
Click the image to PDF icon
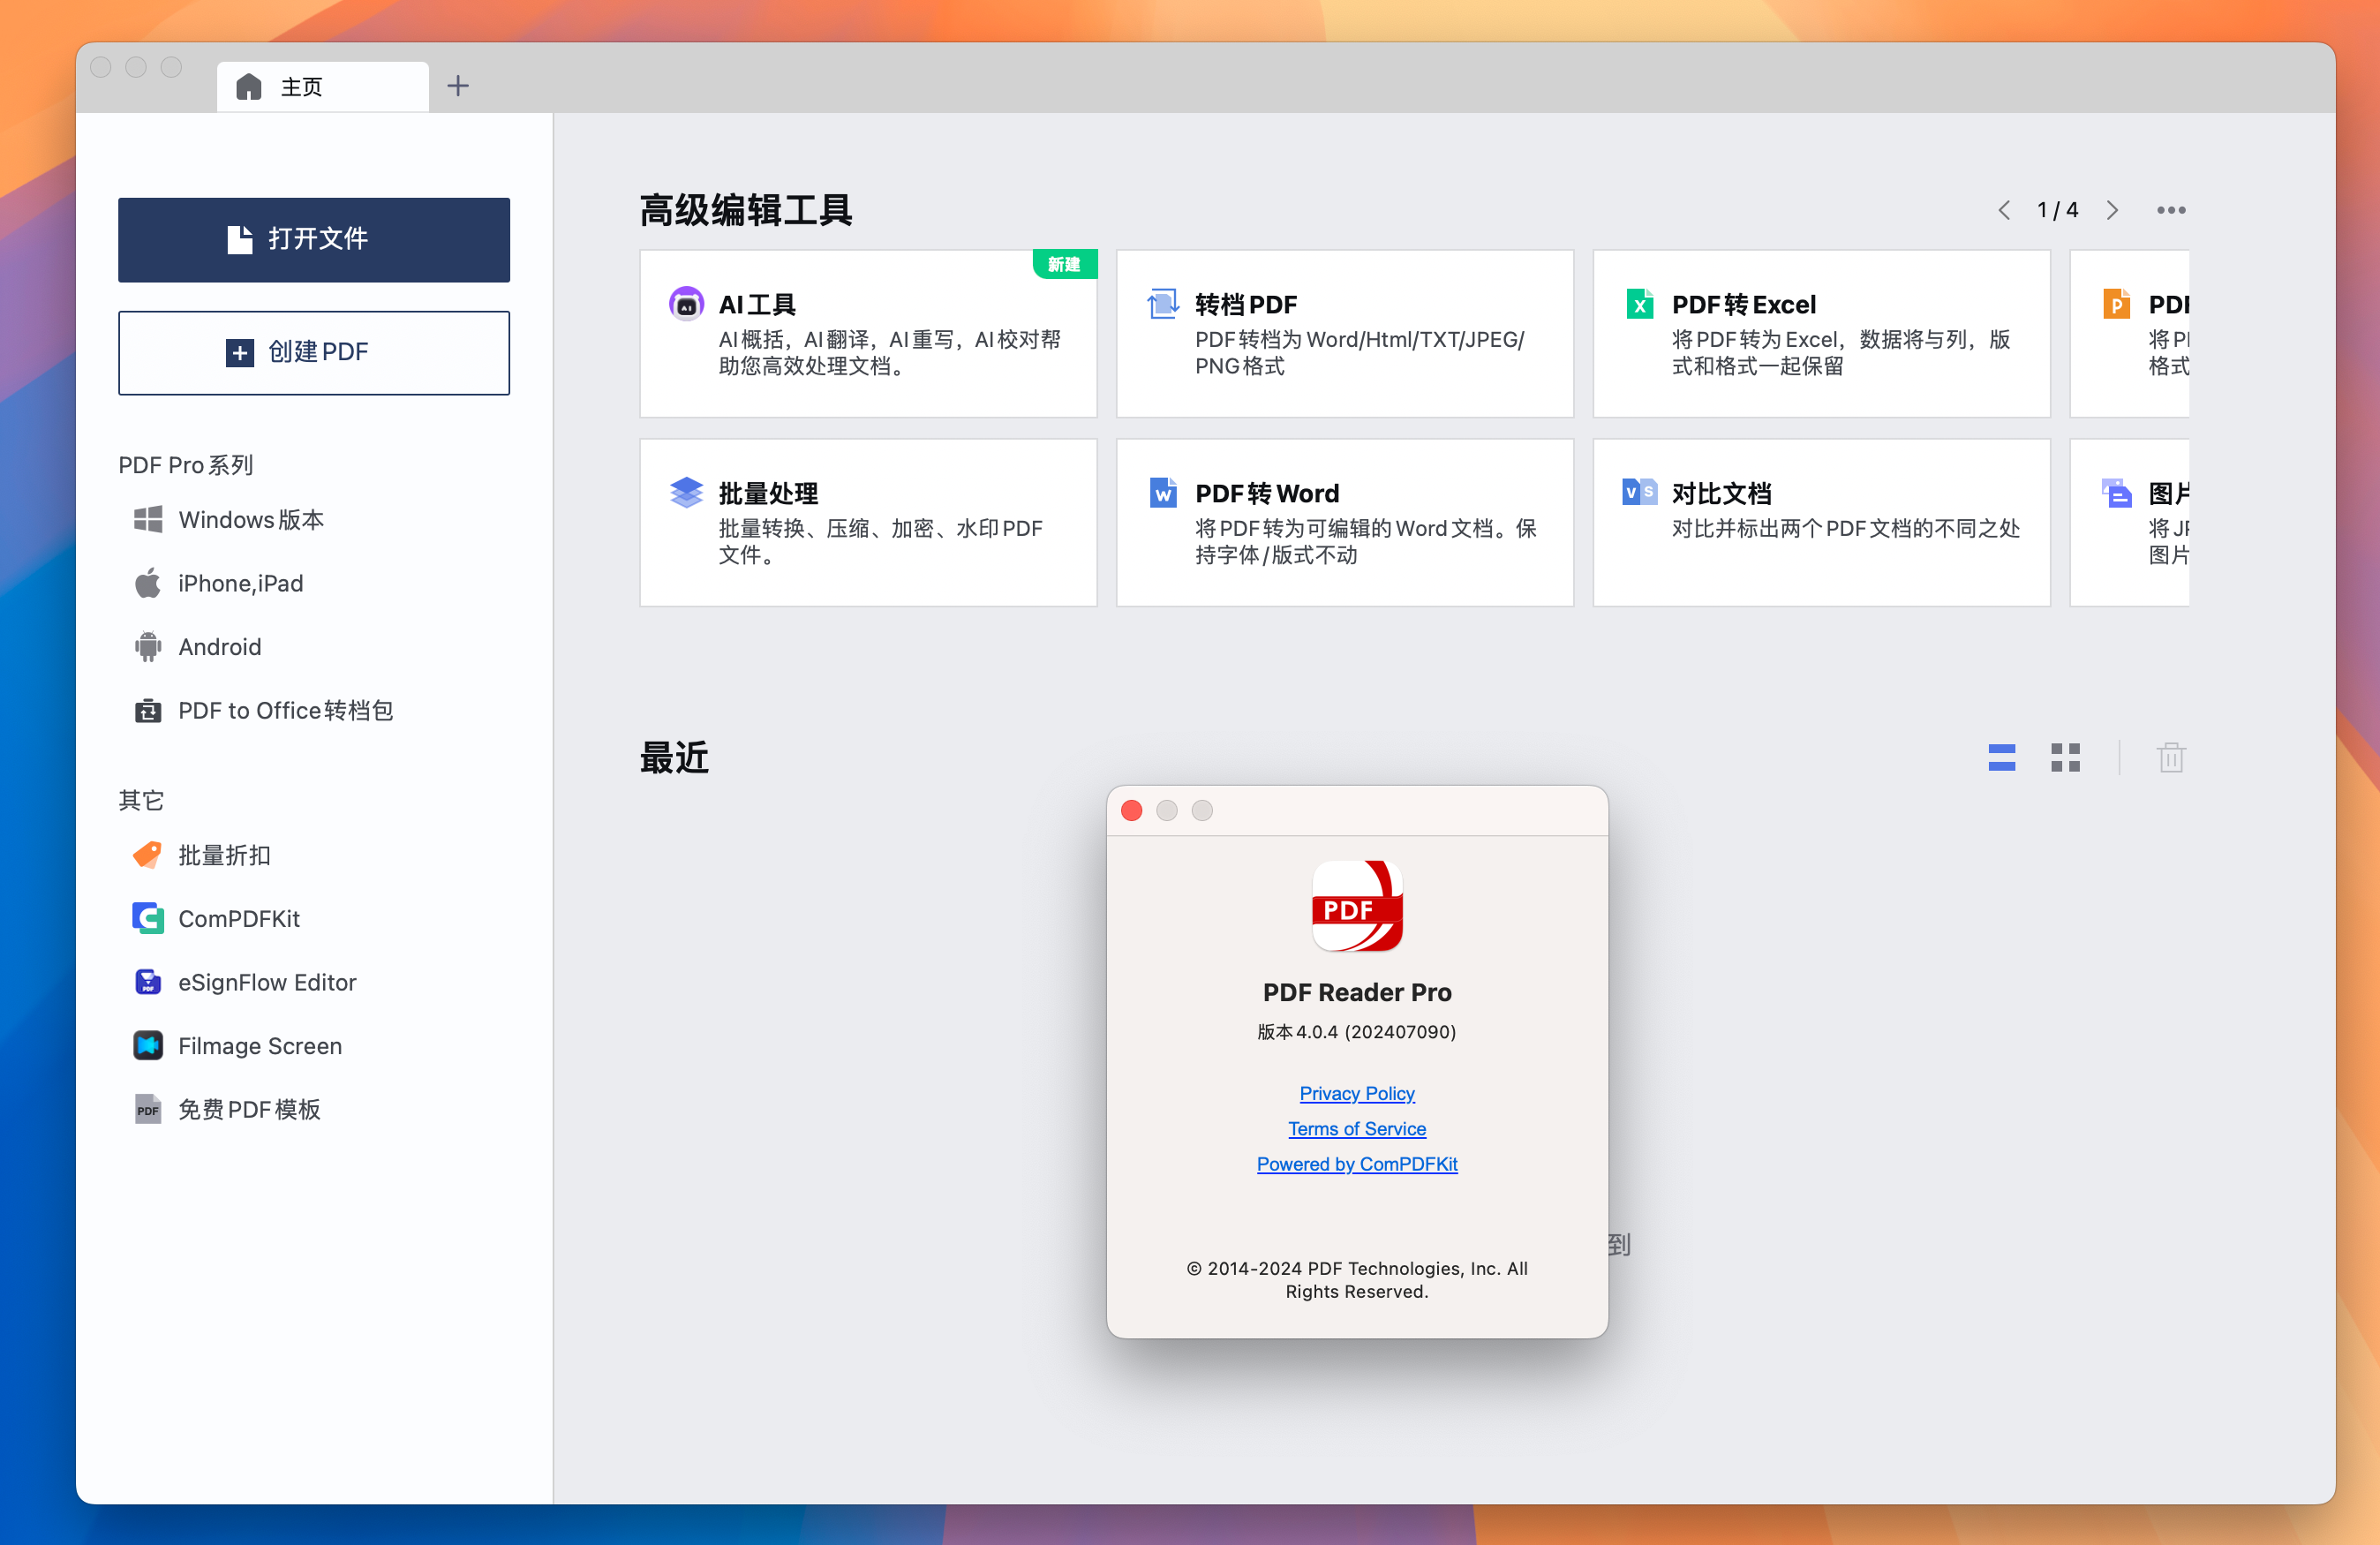tap(2116, 493)
